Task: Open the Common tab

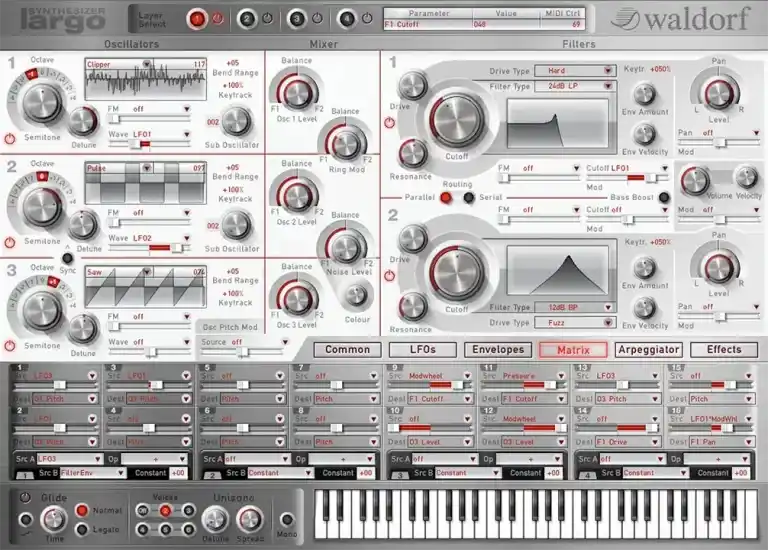Action: point(348,350)
